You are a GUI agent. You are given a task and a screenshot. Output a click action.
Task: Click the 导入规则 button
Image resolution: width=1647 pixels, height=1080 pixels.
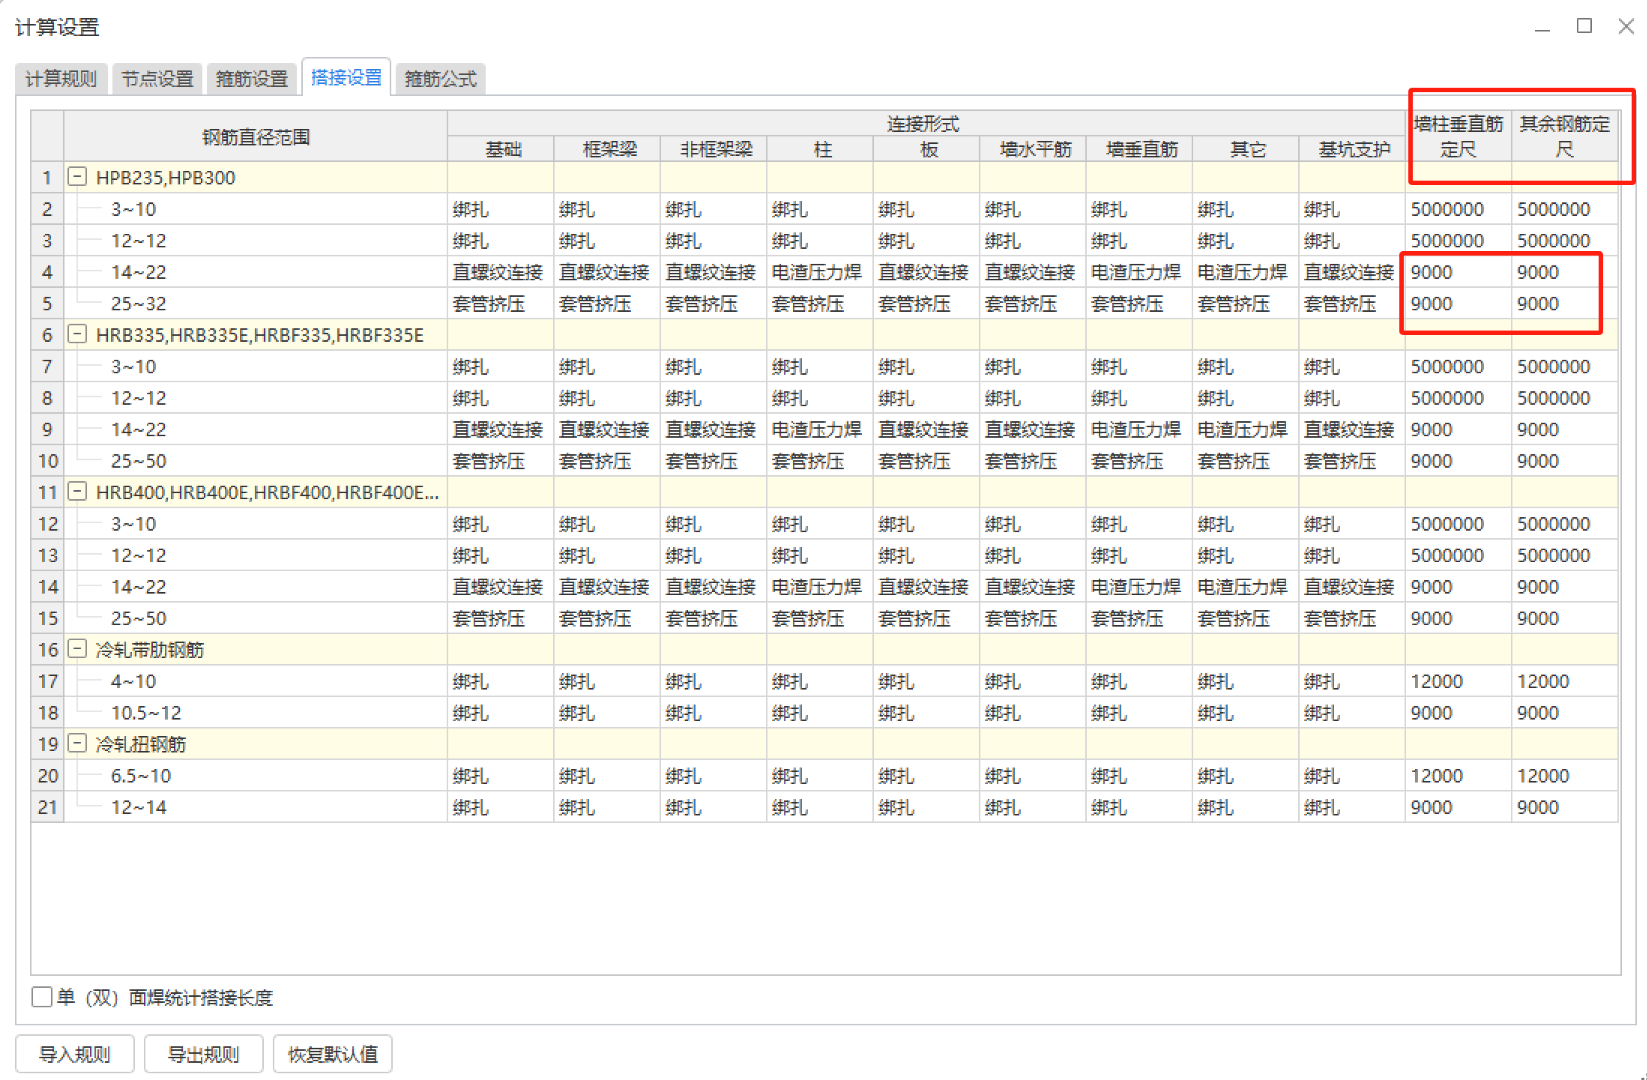pyautogui.click(x=75, y=1054)
